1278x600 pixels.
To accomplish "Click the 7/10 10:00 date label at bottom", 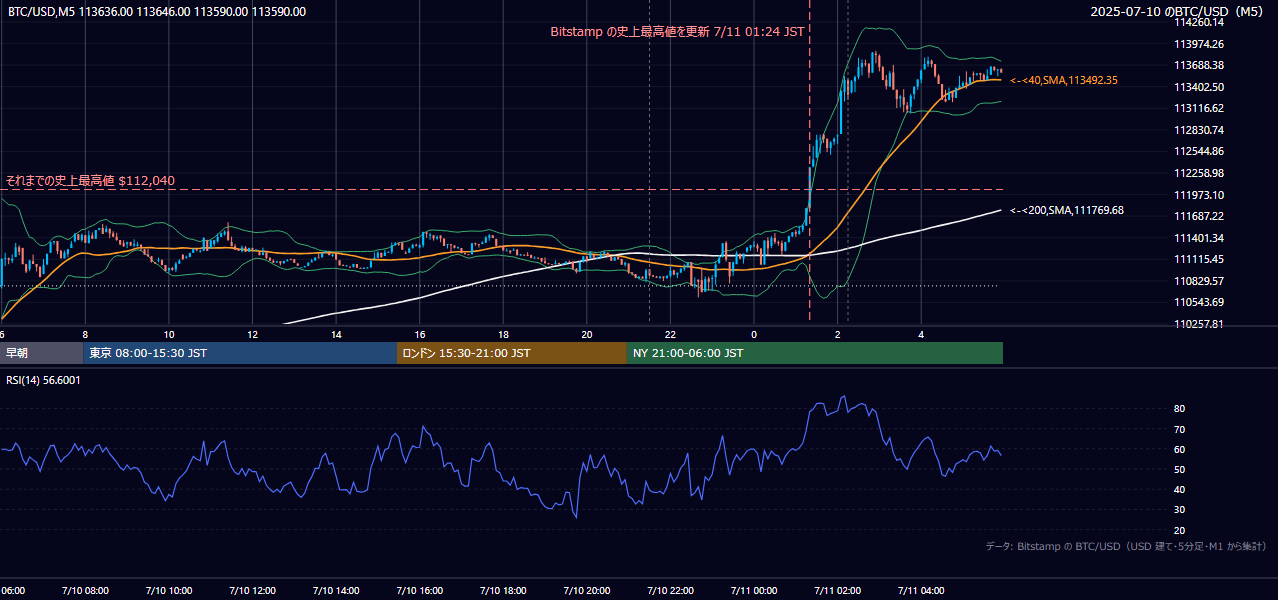I will pos(168,590).
